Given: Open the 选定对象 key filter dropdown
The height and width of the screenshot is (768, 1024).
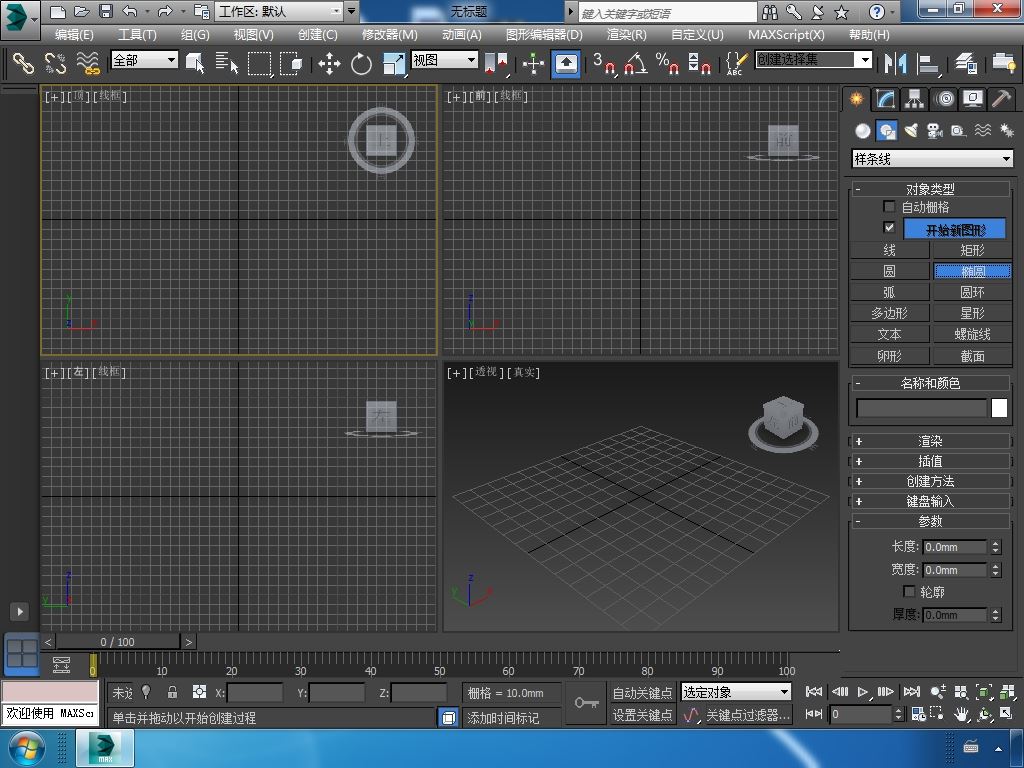Looking at the screenshot, I should pos(735,692).
